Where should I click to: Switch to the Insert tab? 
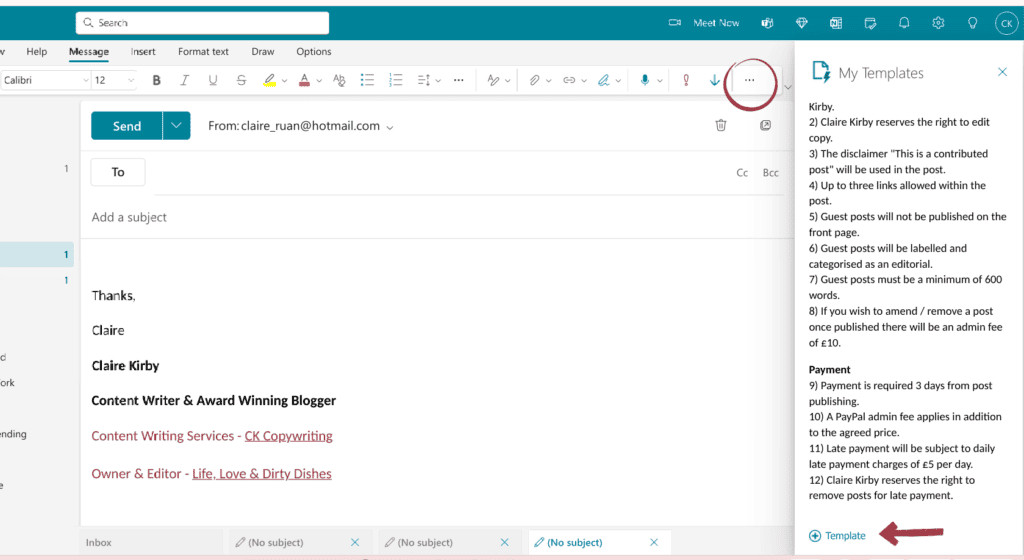[143, 52]
